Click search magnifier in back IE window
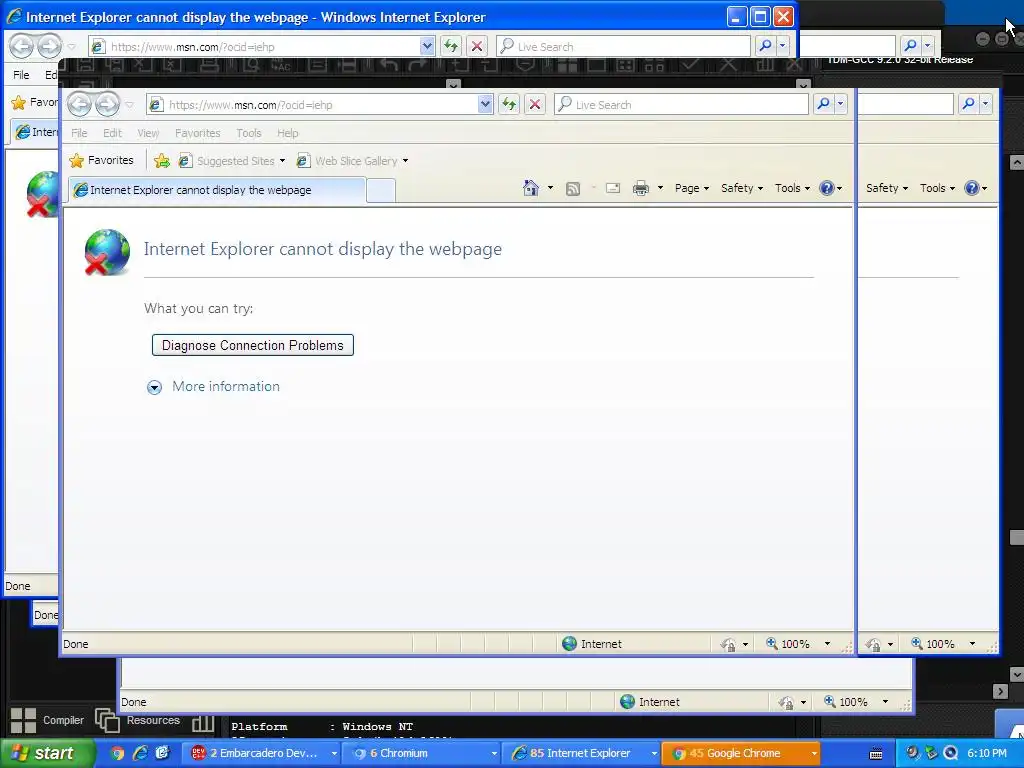 coord(765,46)
